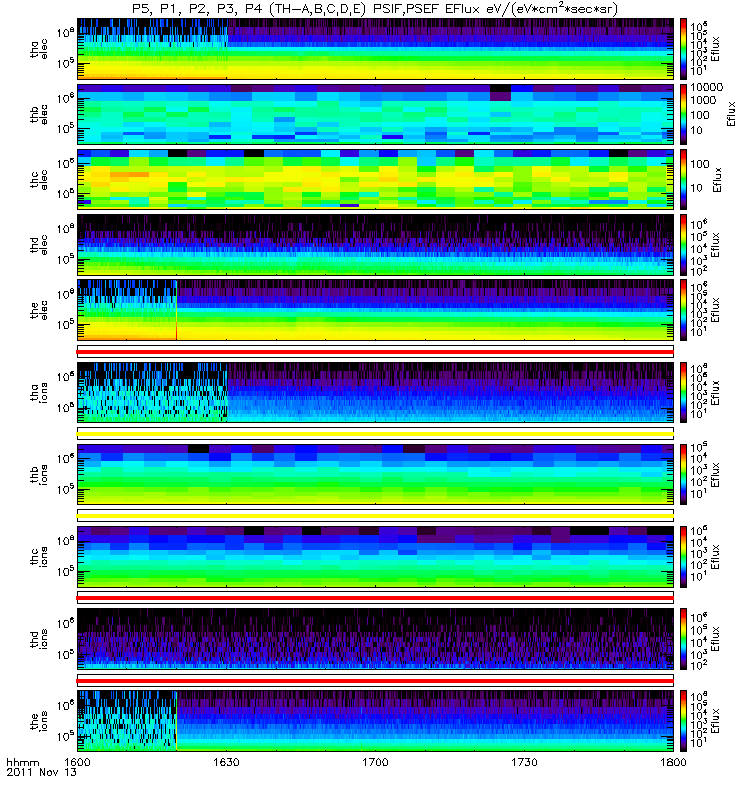750x800 pixels.
Task: Click the red status bar above tha ions
Action: coord(375,352)
